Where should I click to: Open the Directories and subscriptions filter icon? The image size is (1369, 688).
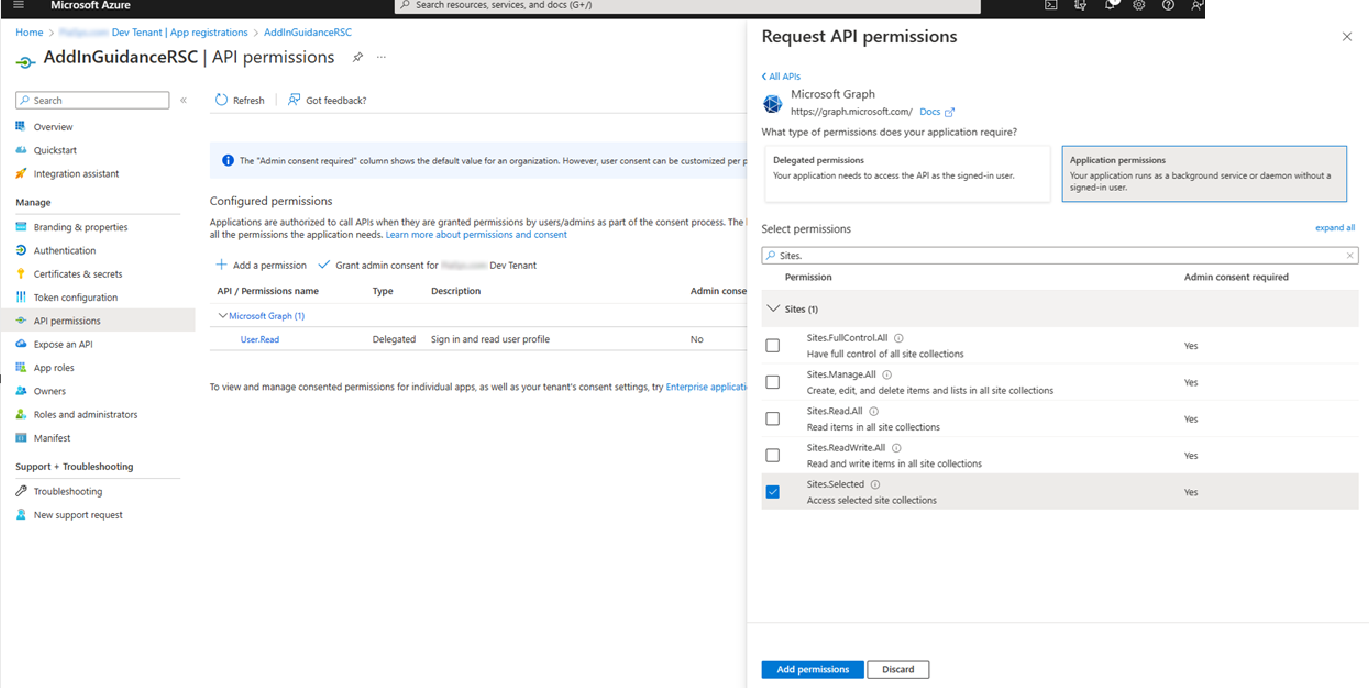tap(1080, 5)
